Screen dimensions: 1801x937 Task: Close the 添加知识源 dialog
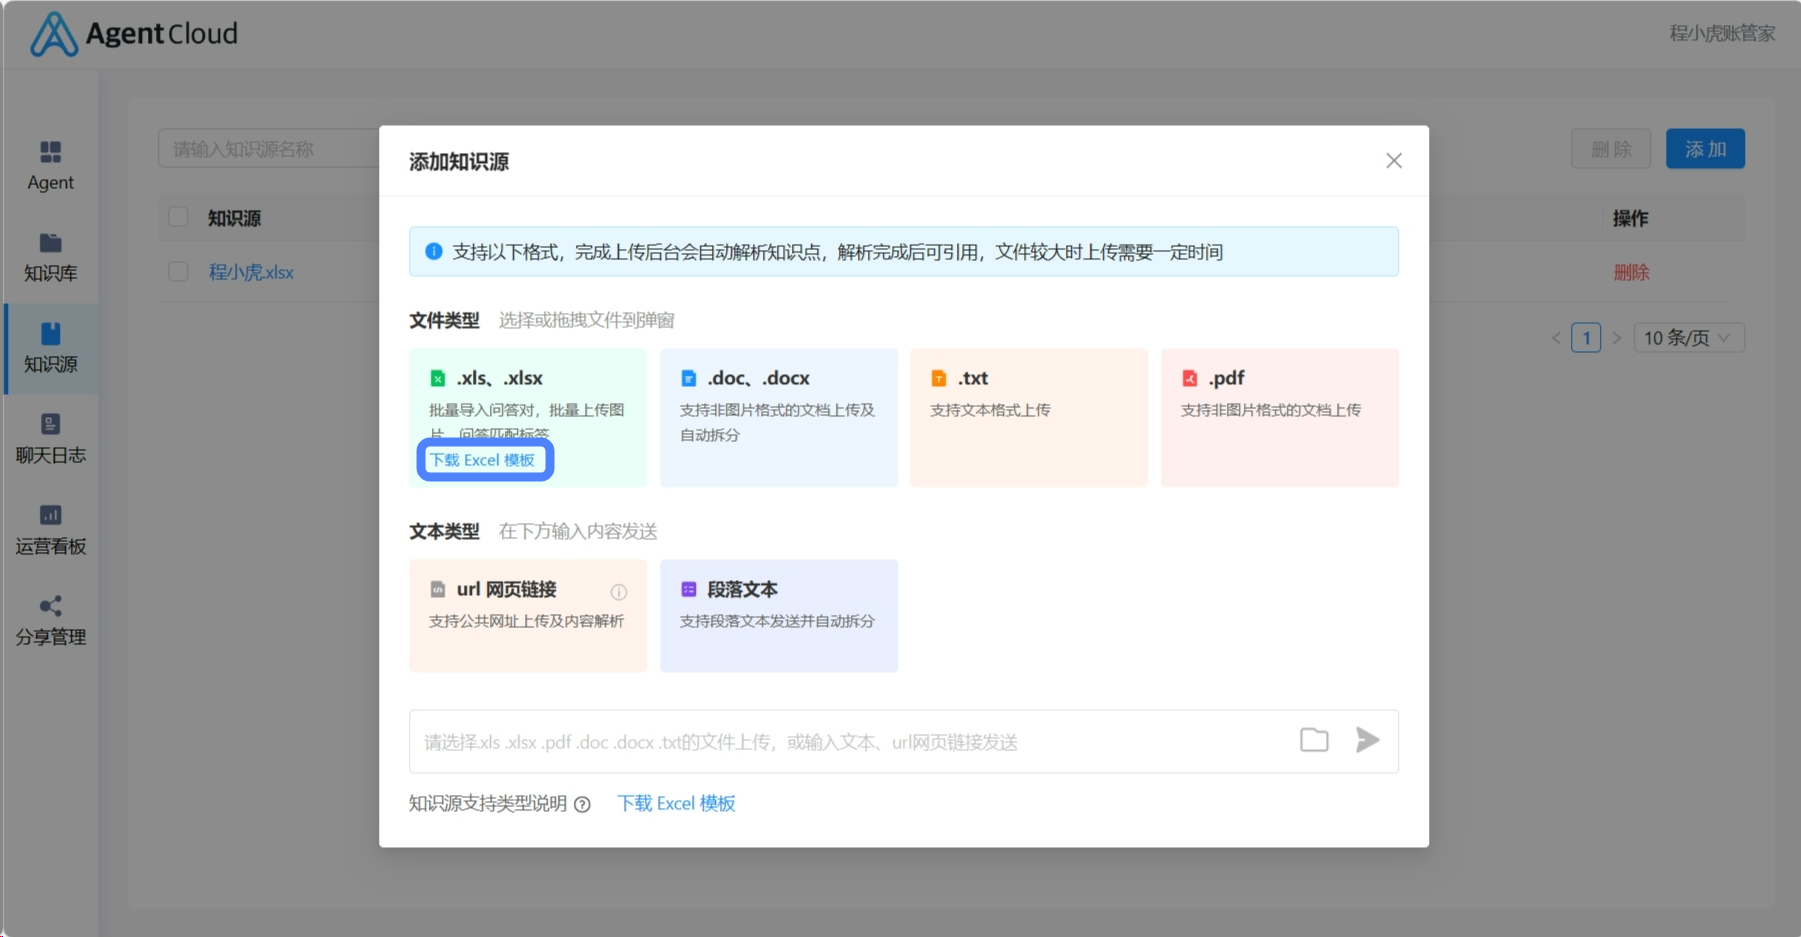pos(1393,161)
